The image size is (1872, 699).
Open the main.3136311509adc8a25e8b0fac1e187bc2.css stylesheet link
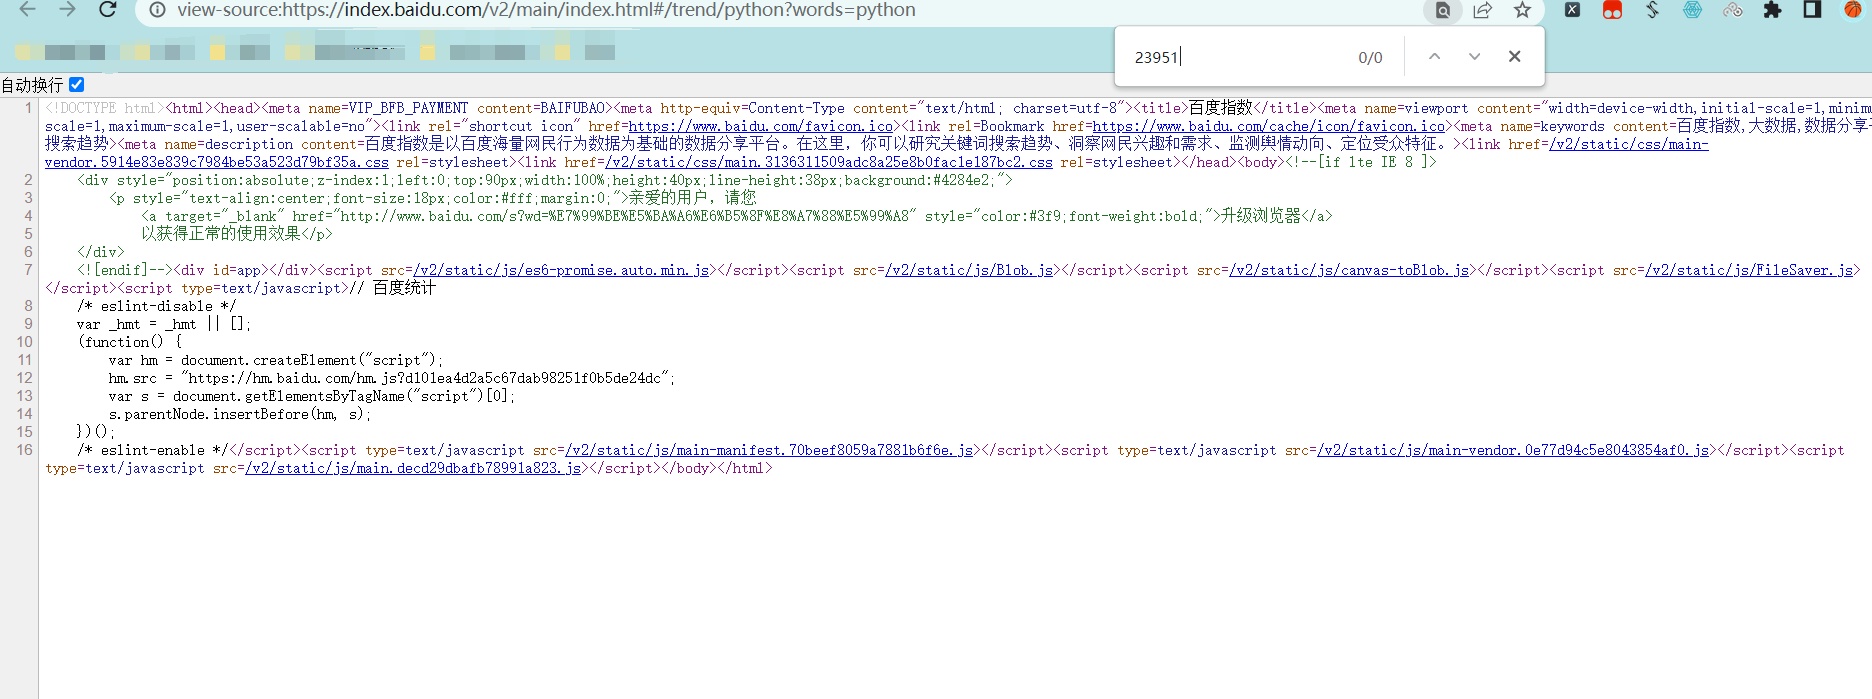click(828, 163)
